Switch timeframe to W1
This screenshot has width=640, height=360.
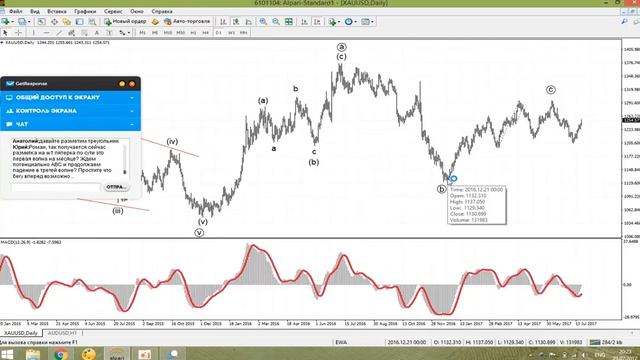[x=231, y=33]
